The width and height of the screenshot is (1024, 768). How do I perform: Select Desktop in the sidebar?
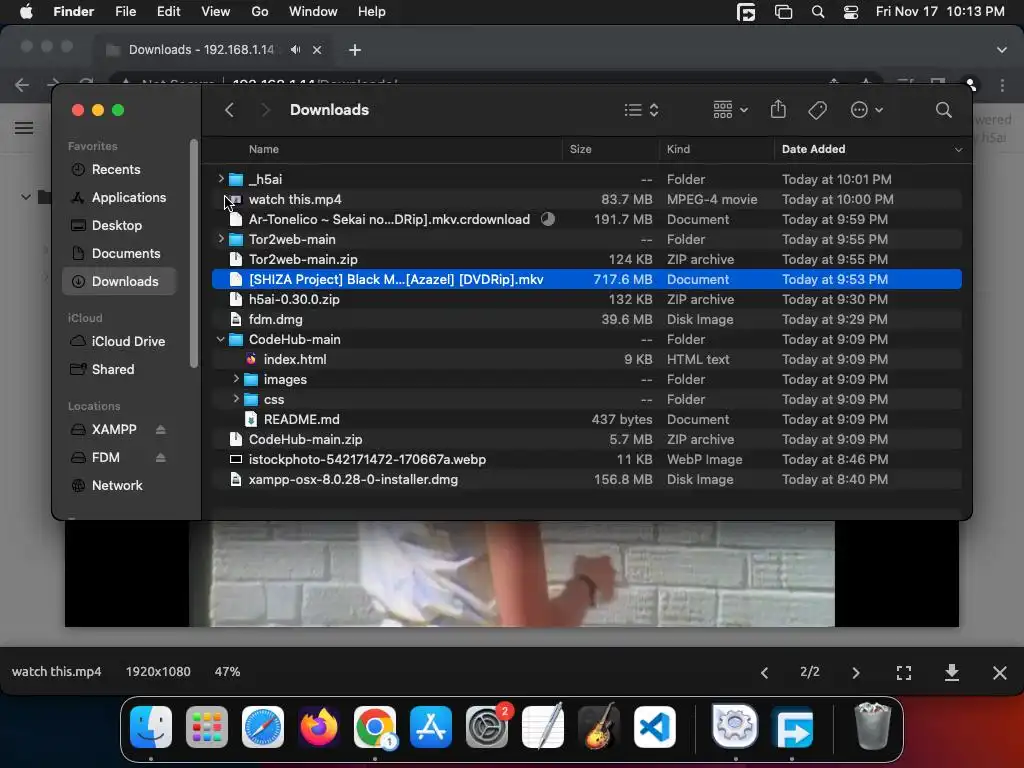pyautogui.click(x=119, y=225)
